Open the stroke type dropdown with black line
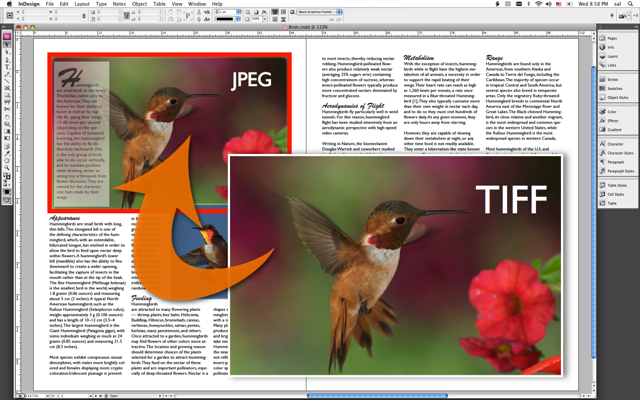 (239, 19)
